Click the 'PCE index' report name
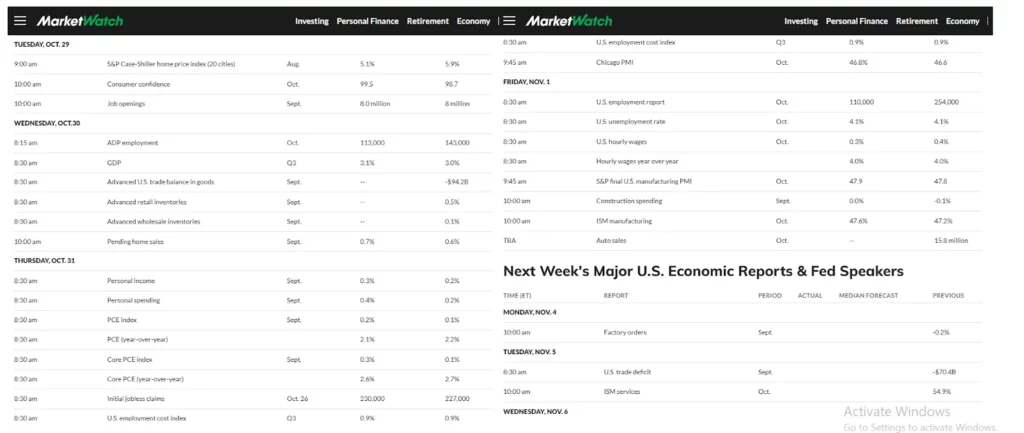The height and width of the screenshot is (433, 1024). (x=122, y=320)
